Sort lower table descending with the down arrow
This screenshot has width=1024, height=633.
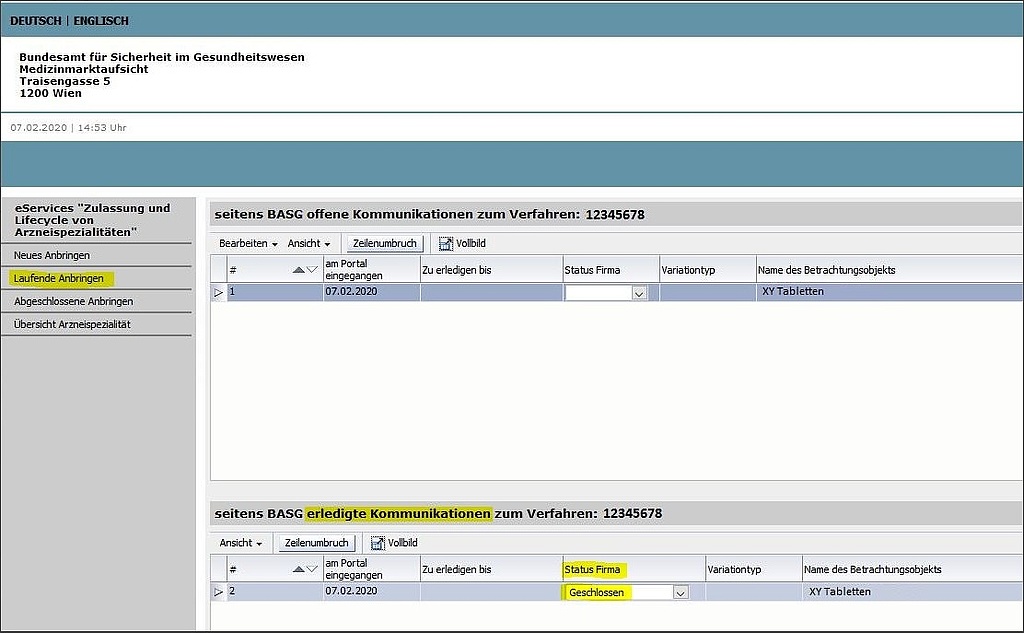click(x=312, y=567)
